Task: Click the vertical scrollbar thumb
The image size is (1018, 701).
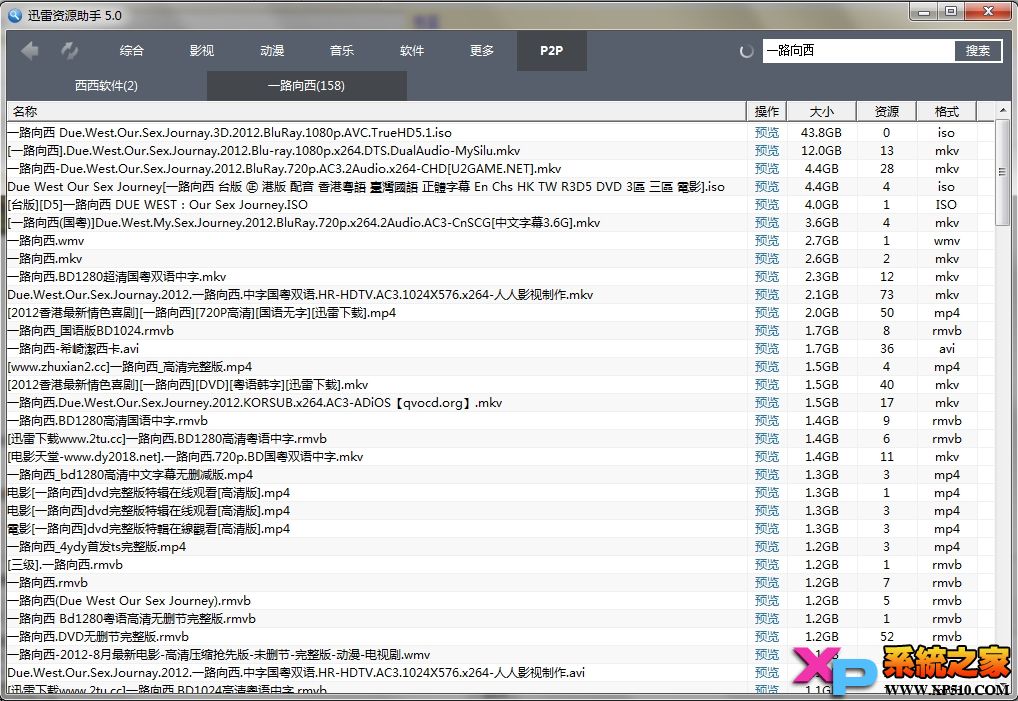Action: (x=1002, y=172)
